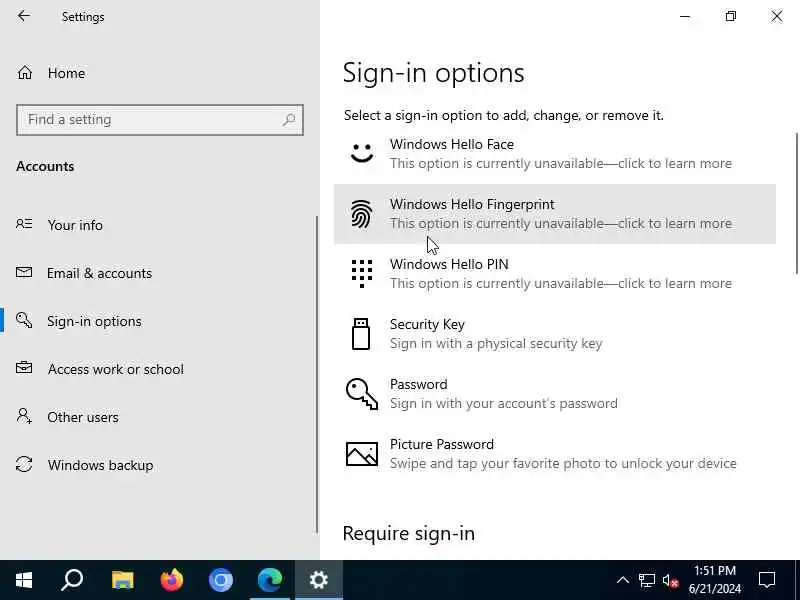800x600 pixels.
Task: Click the Picture Password image icon
Action: point(362,454)
